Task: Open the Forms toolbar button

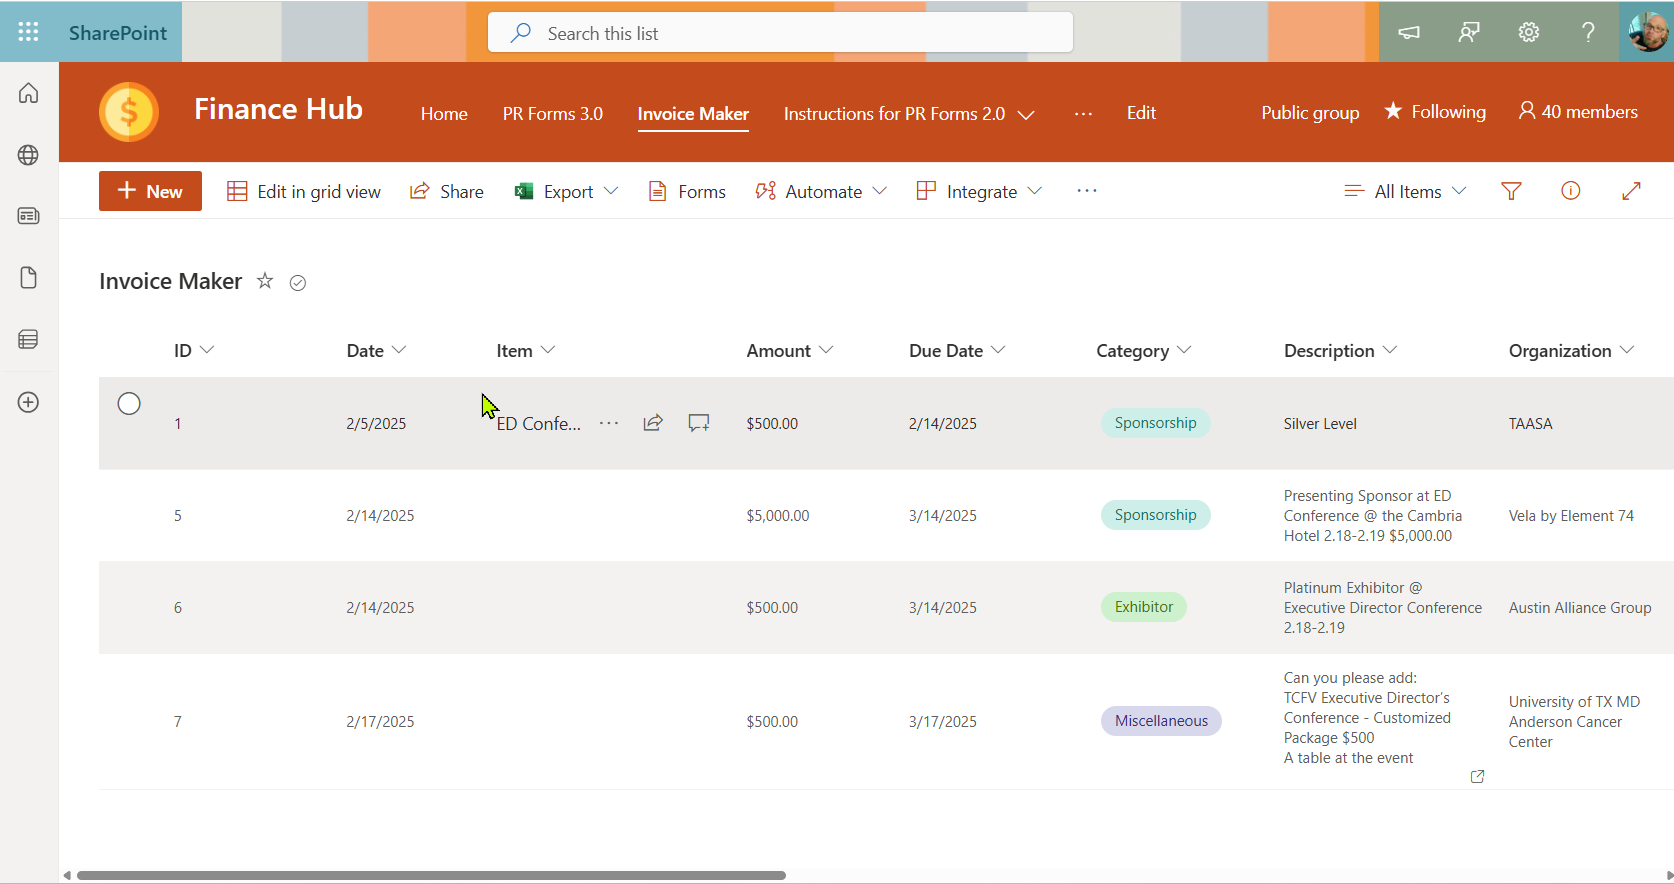Action: [687, 191]
